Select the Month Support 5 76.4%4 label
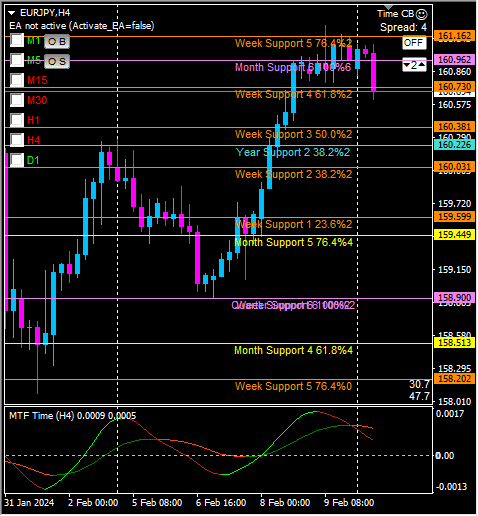 (x=294, y=242)
